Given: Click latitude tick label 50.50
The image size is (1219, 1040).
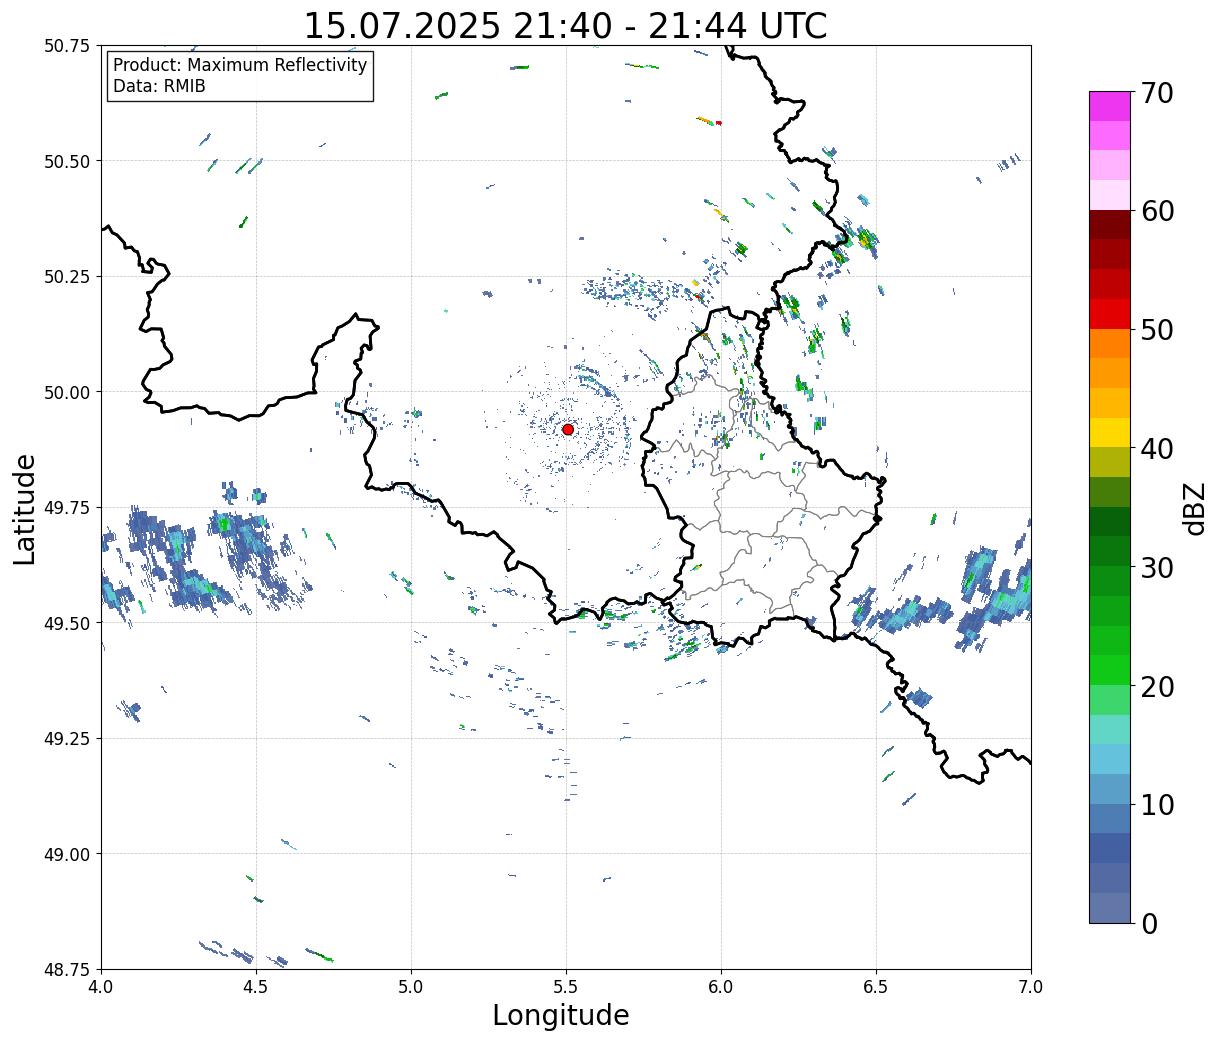Looking at the screenshot, I should [x=66, y=161].
